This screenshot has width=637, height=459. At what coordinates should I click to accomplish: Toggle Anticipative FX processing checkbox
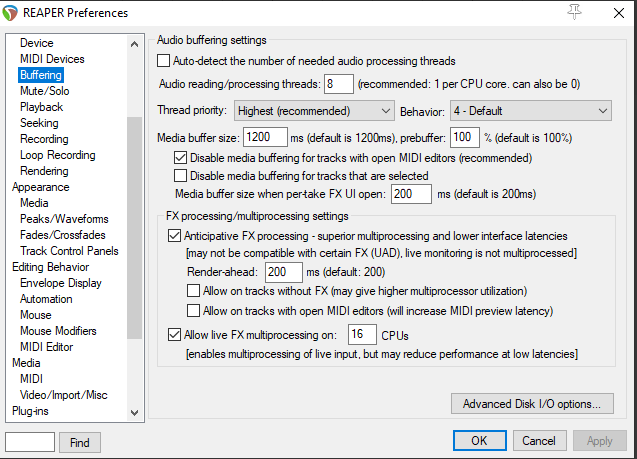tap(174, 236)
